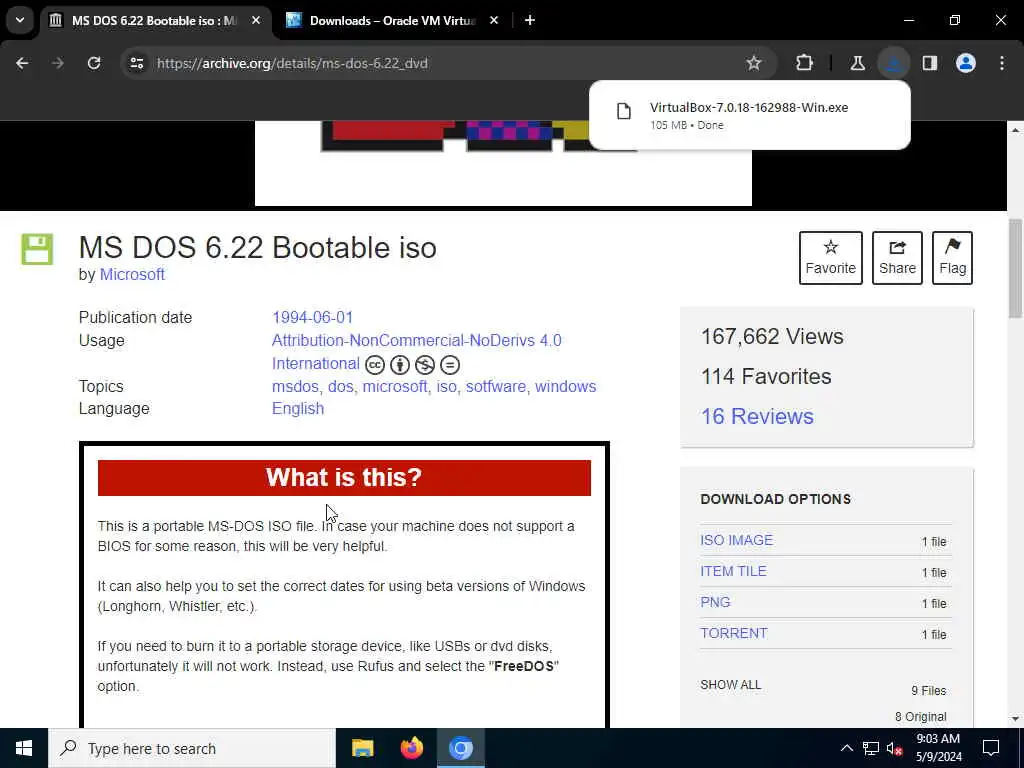Toggle the browser side panel

(930, 63)
